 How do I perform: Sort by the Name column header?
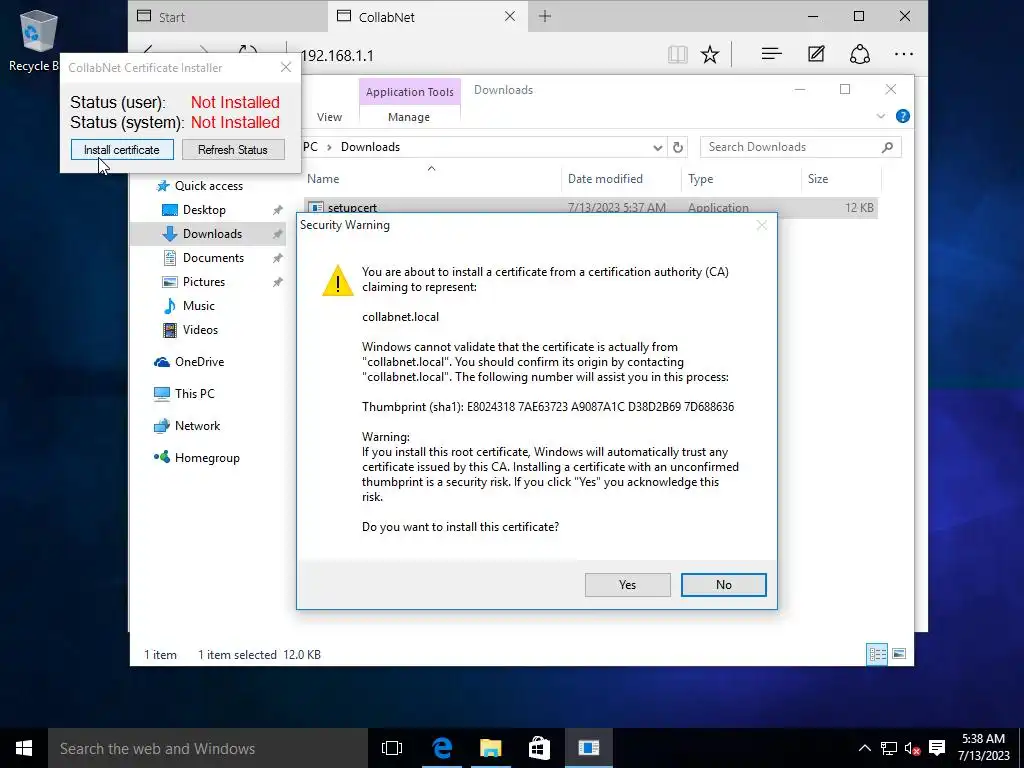[x=431, y=179]
